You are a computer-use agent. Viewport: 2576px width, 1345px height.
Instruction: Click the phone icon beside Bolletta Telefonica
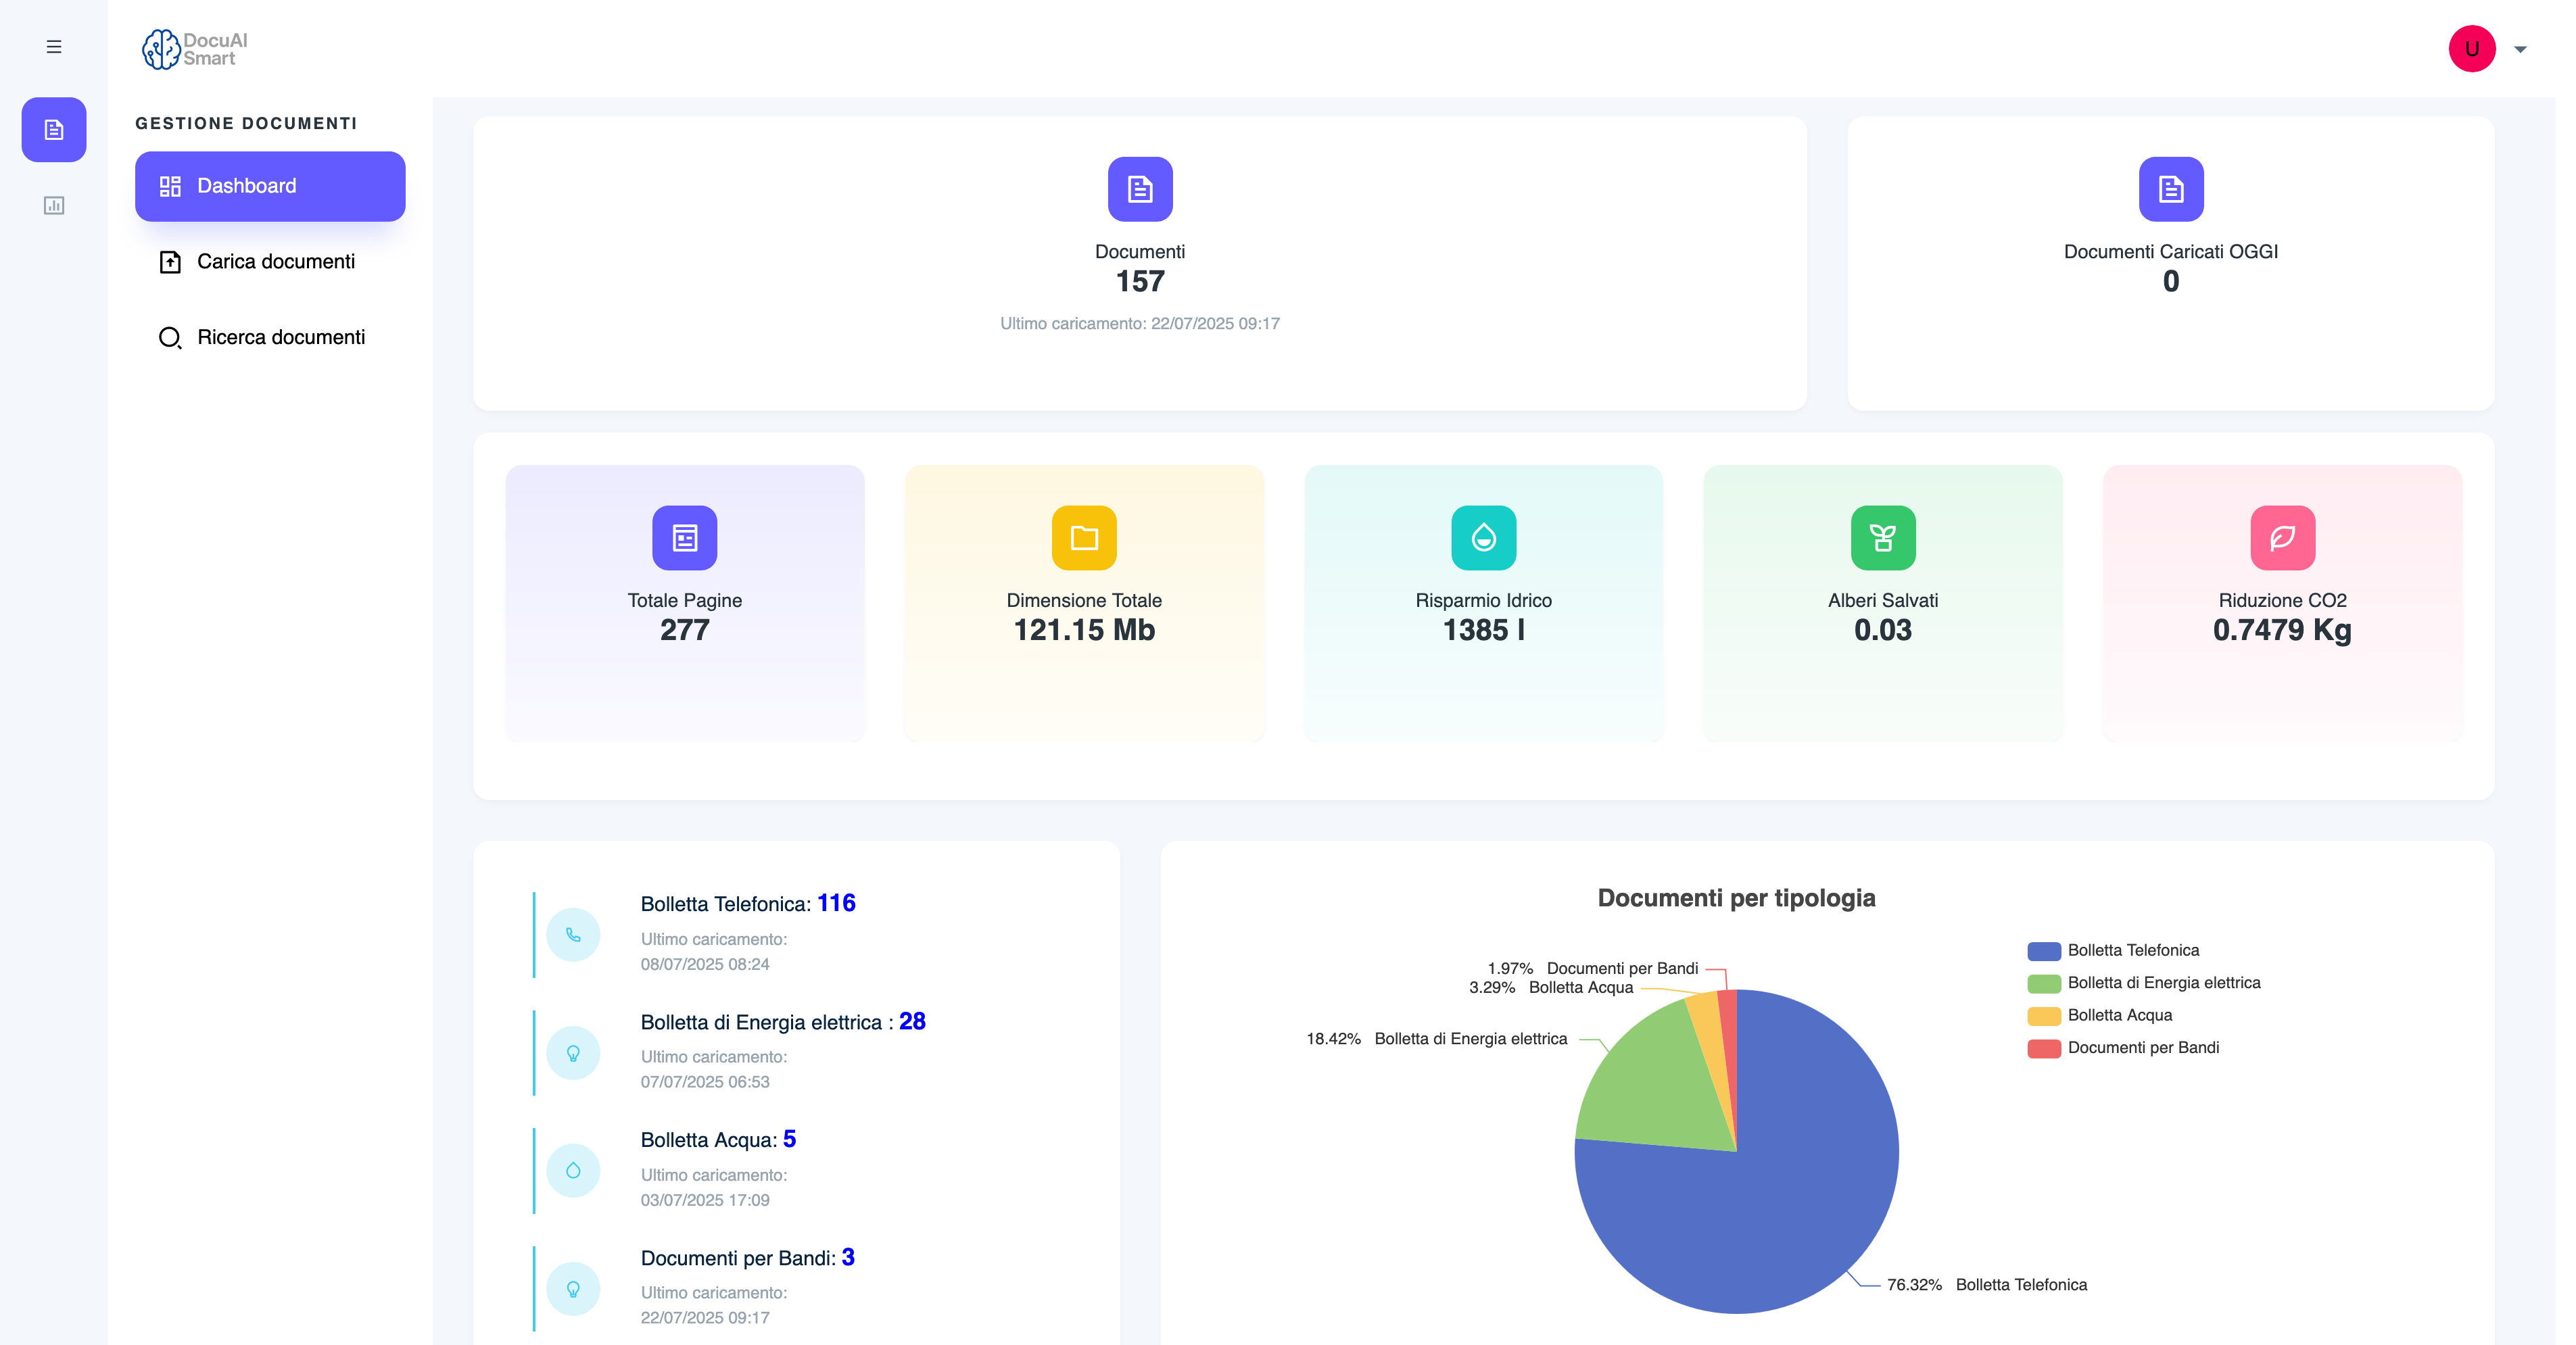pos(574,934)
